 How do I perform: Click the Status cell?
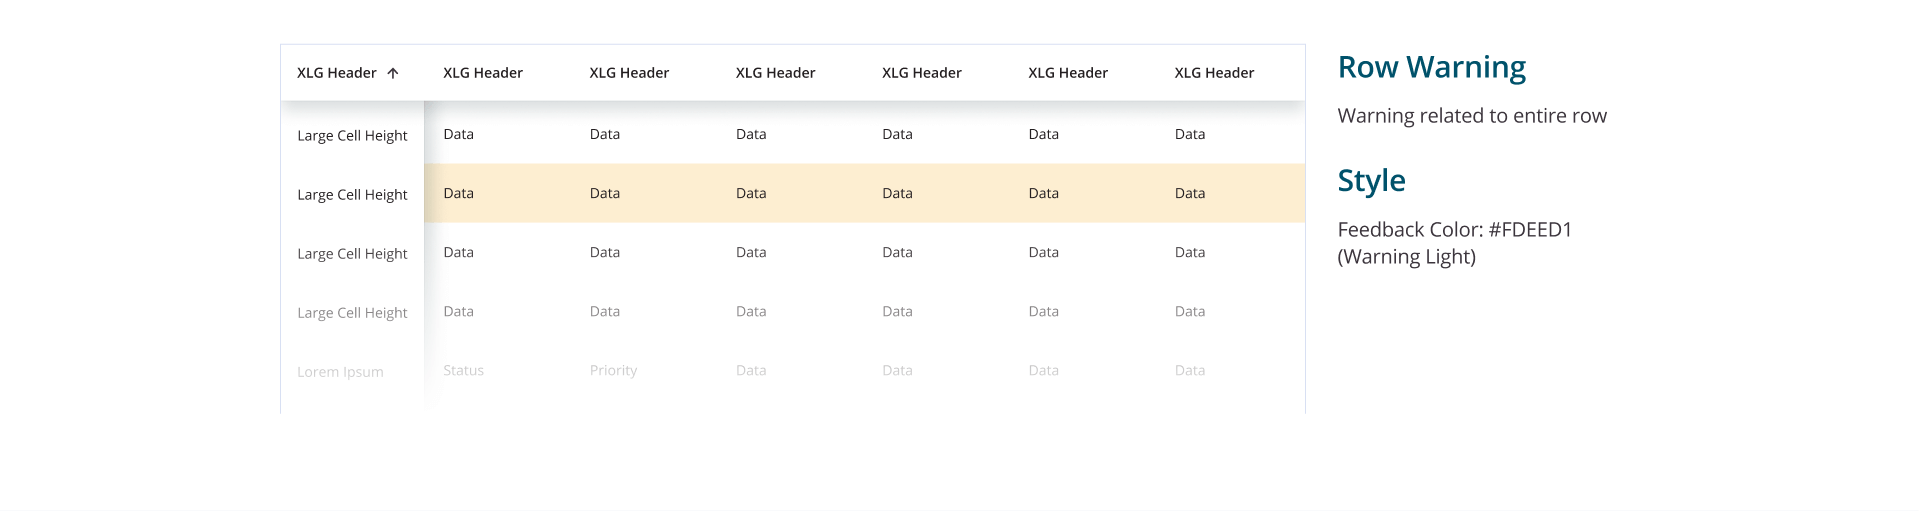(x=463, y=370)
